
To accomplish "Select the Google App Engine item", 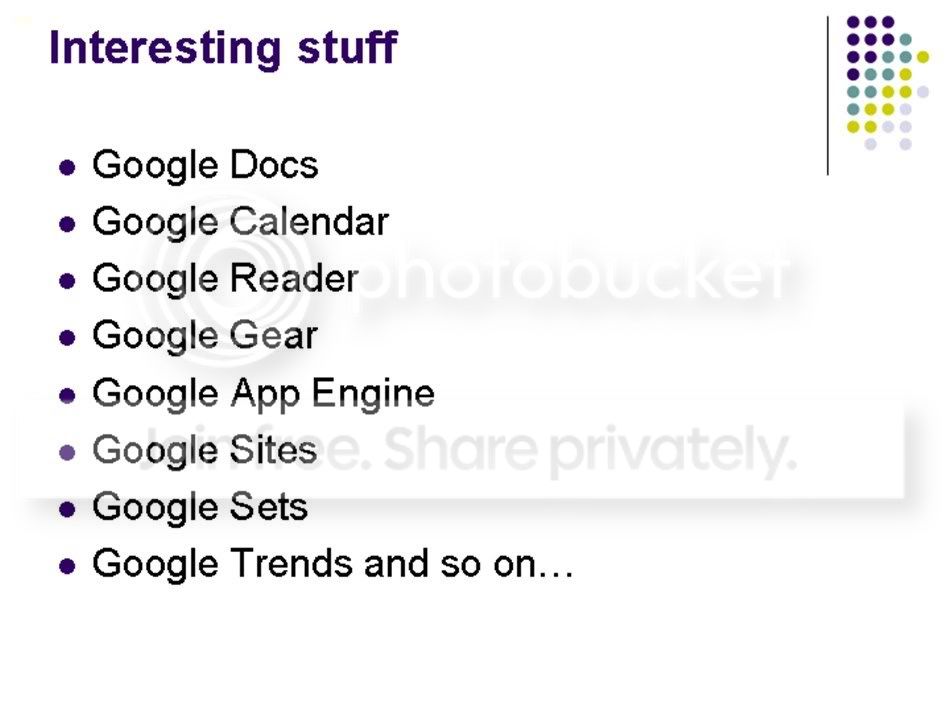I will click(x=263, y=394).
